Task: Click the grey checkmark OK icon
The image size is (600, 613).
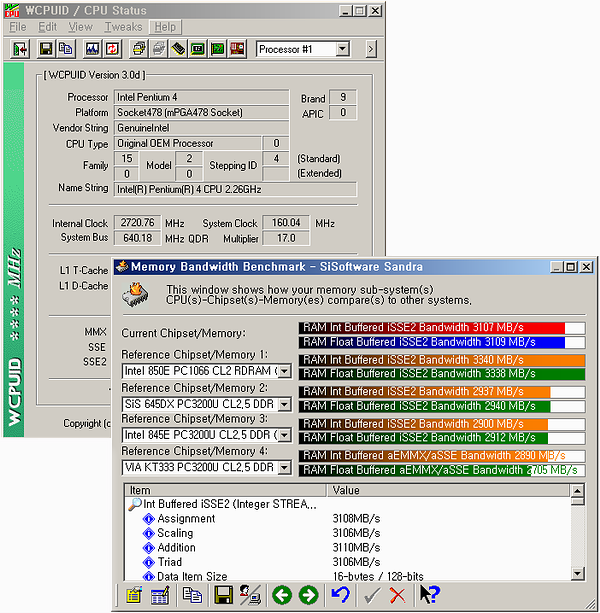Action: [x=372, y=595]
